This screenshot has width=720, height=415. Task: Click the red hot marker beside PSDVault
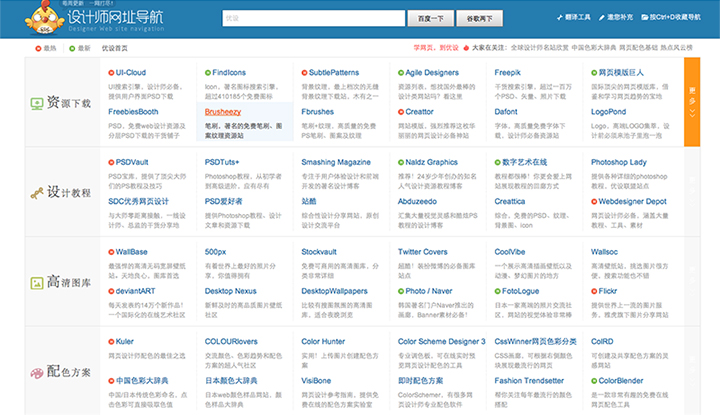tap(111, 162)
